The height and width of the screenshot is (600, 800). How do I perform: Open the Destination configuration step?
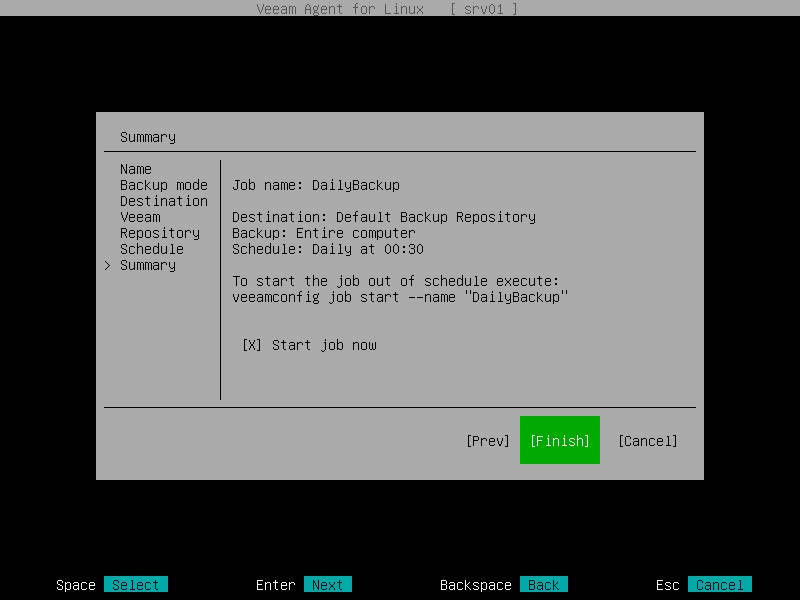pos(162,201)
